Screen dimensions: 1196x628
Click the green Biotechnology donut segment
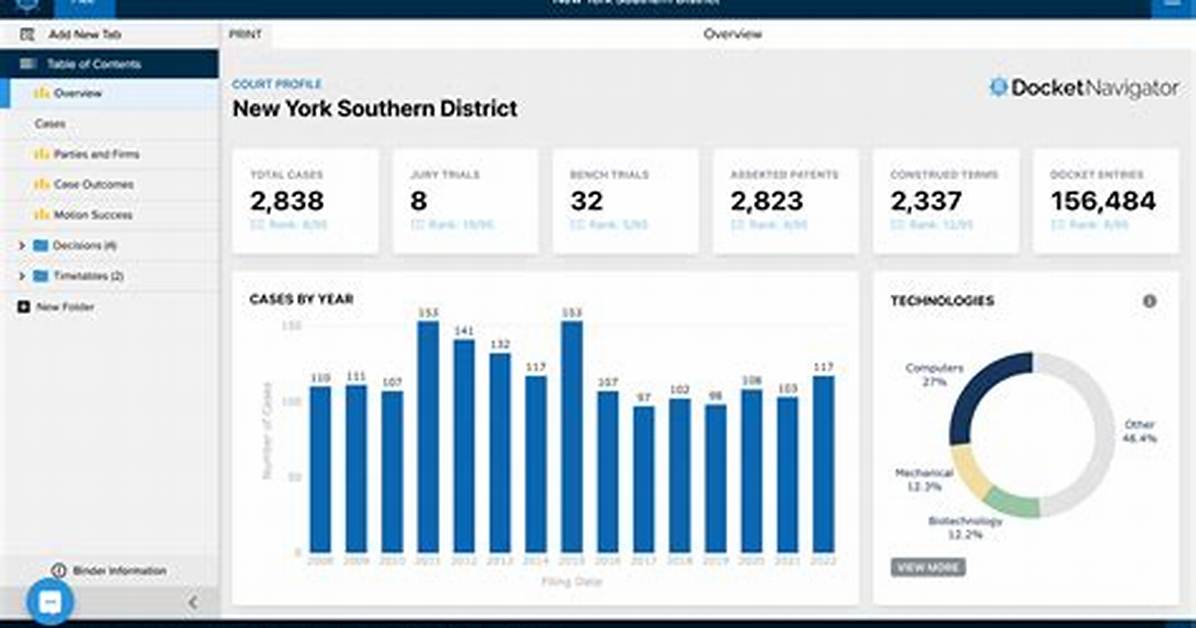pyautogui.click(x=1013, y=503)
